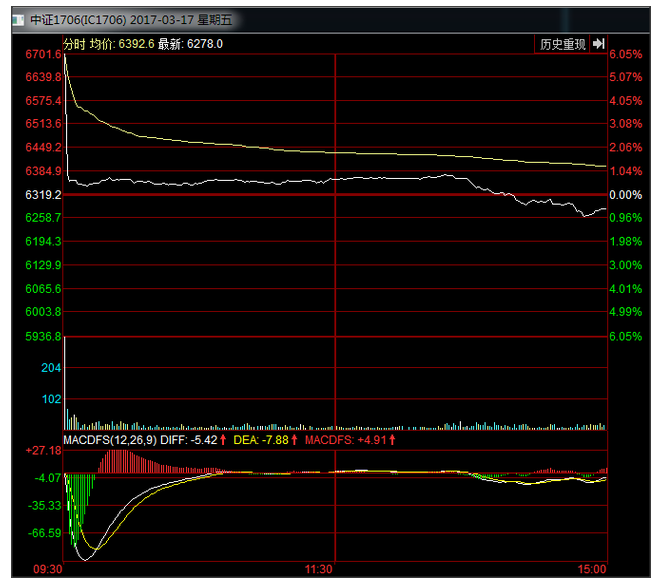Click the 6384.9 price axis label
This screenshot has height=587, width=657.
coord(43,171)
